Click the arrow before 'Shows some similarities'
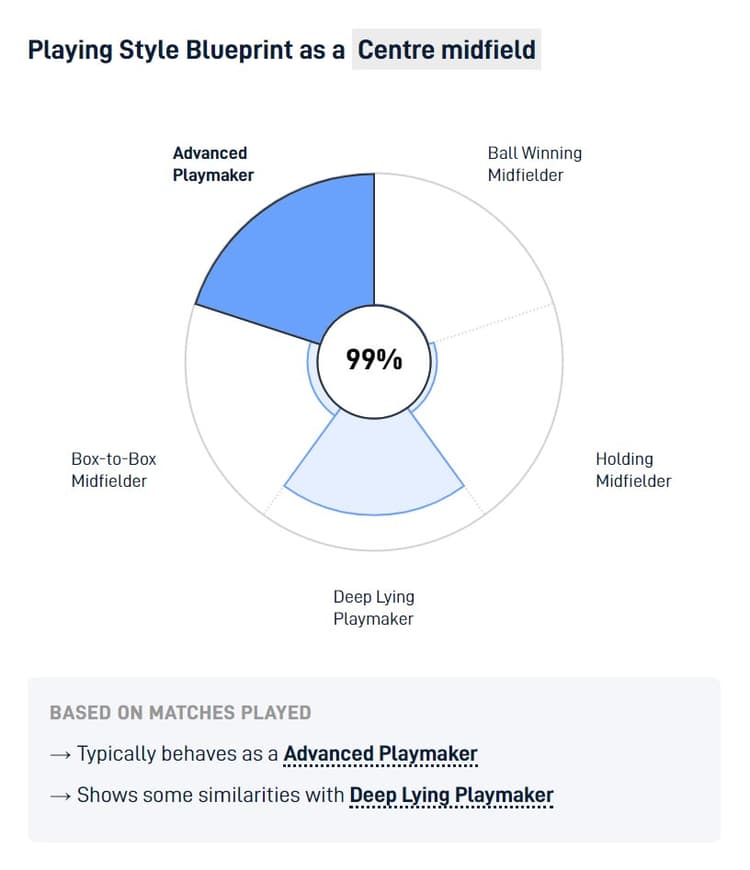Image resolution: width=750 pixels, height=870 pixels. point(60,796)
